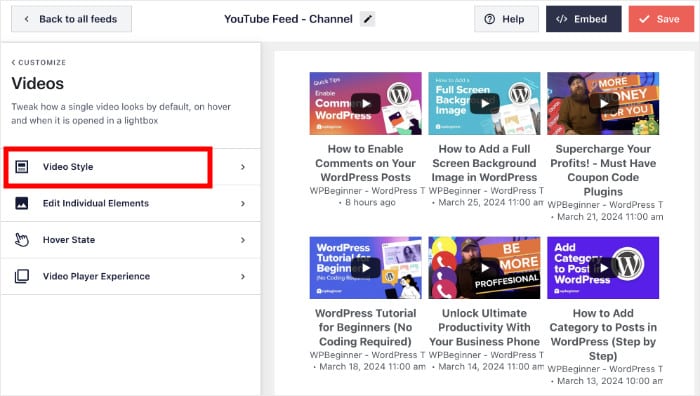Expand the Edit Individual Elements chevron
Screen dimensions: 700x396
pos(243,204)
